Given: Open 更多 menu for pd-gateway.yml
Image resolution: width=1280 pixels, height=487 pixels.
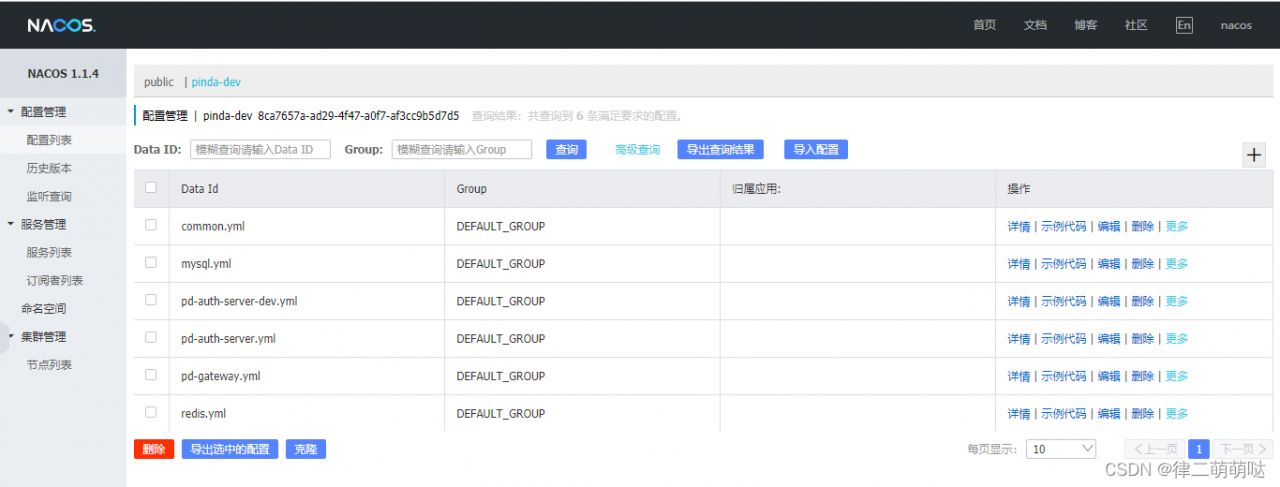Looking at the screenshot, I should click(1177, 376).
